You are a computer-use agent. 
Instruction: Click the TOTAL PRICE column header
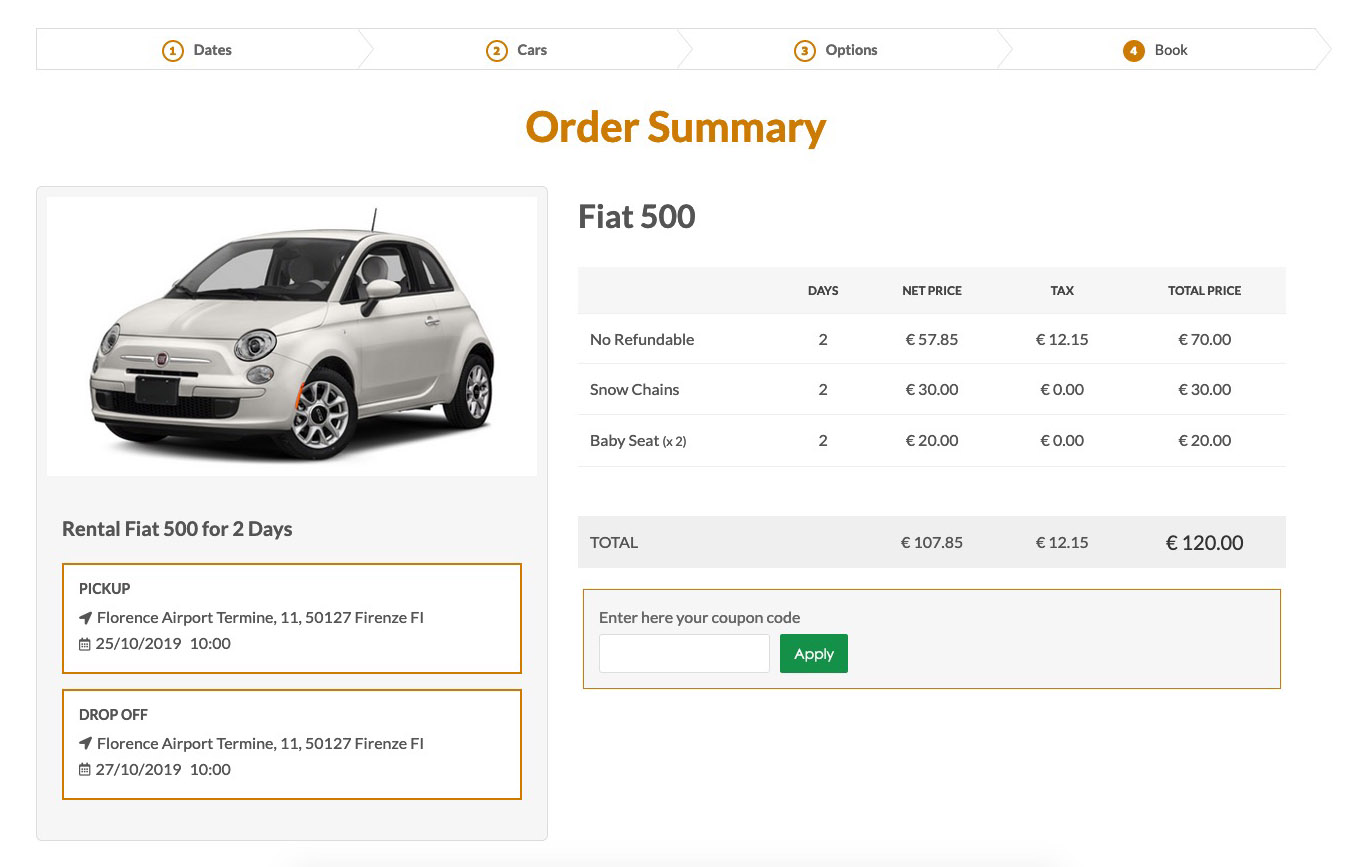1205,291
